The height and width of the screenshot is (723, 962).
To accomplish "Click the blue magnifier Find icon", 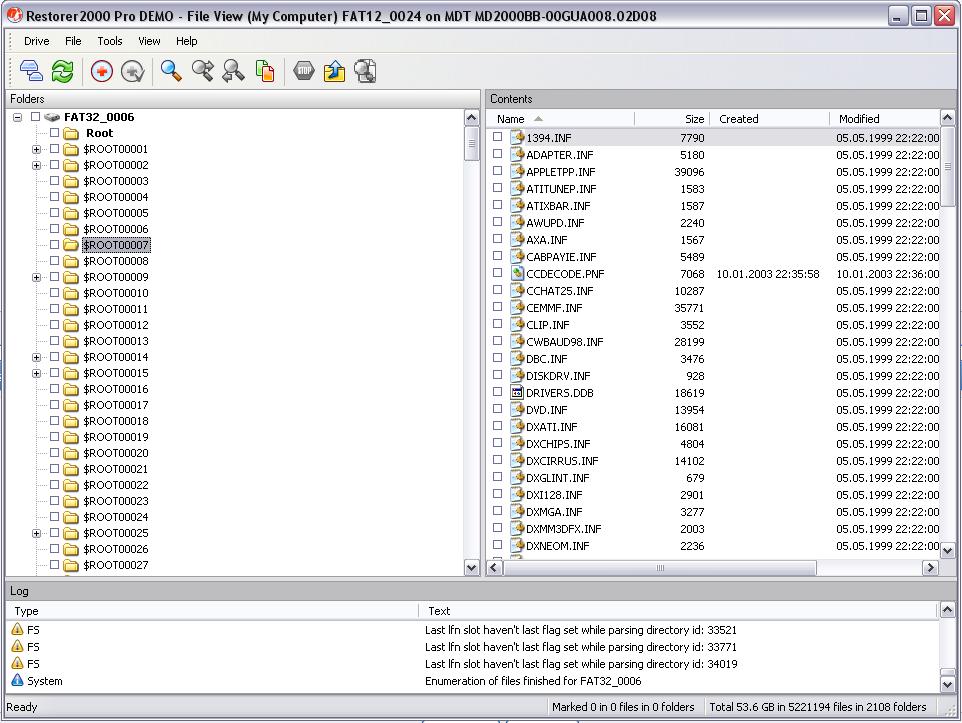I will 171,71.
